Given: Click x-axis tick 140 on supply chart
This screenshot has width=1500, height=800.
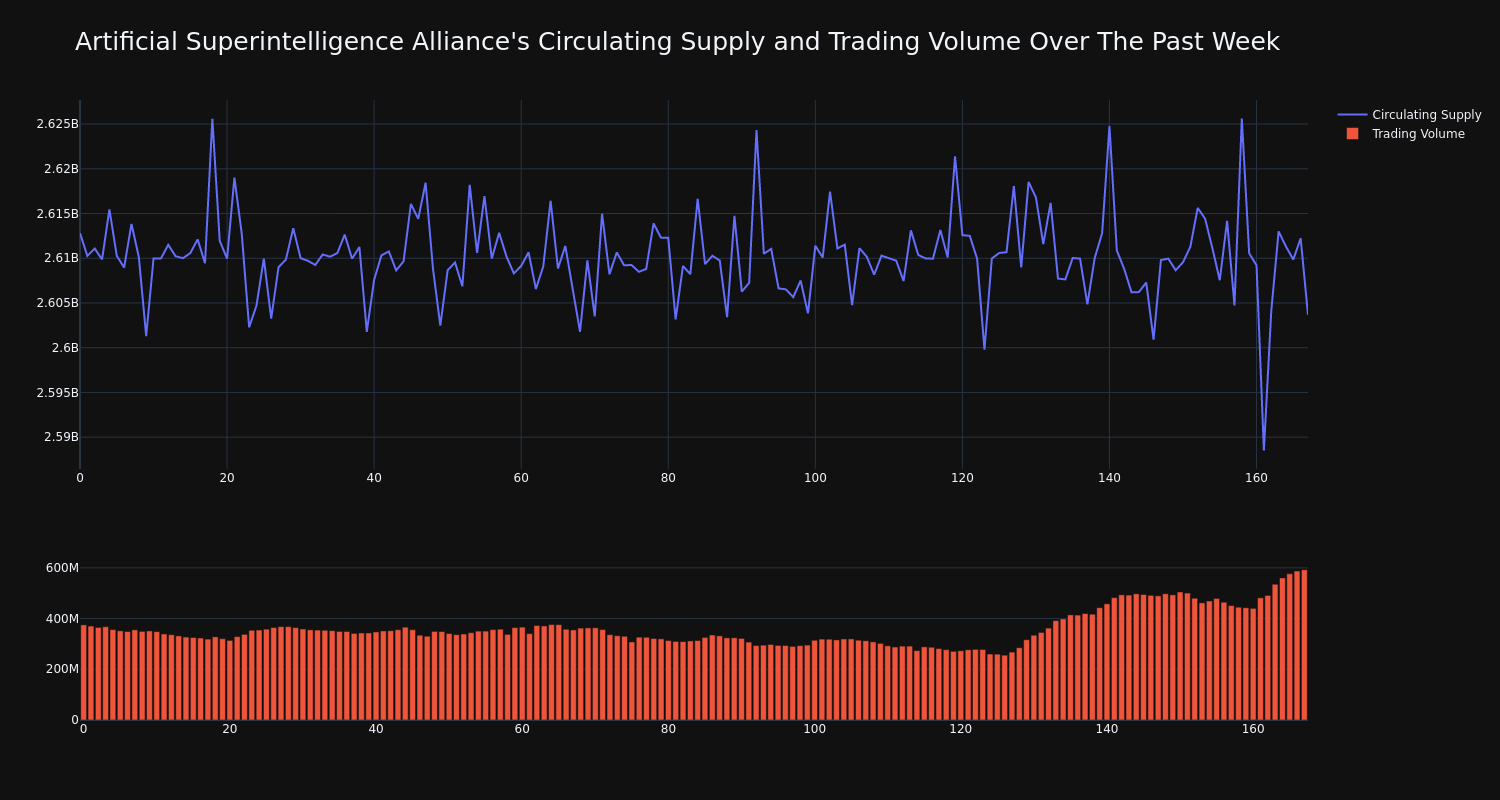Looking at the screenshot, I should pos(1109,478).
